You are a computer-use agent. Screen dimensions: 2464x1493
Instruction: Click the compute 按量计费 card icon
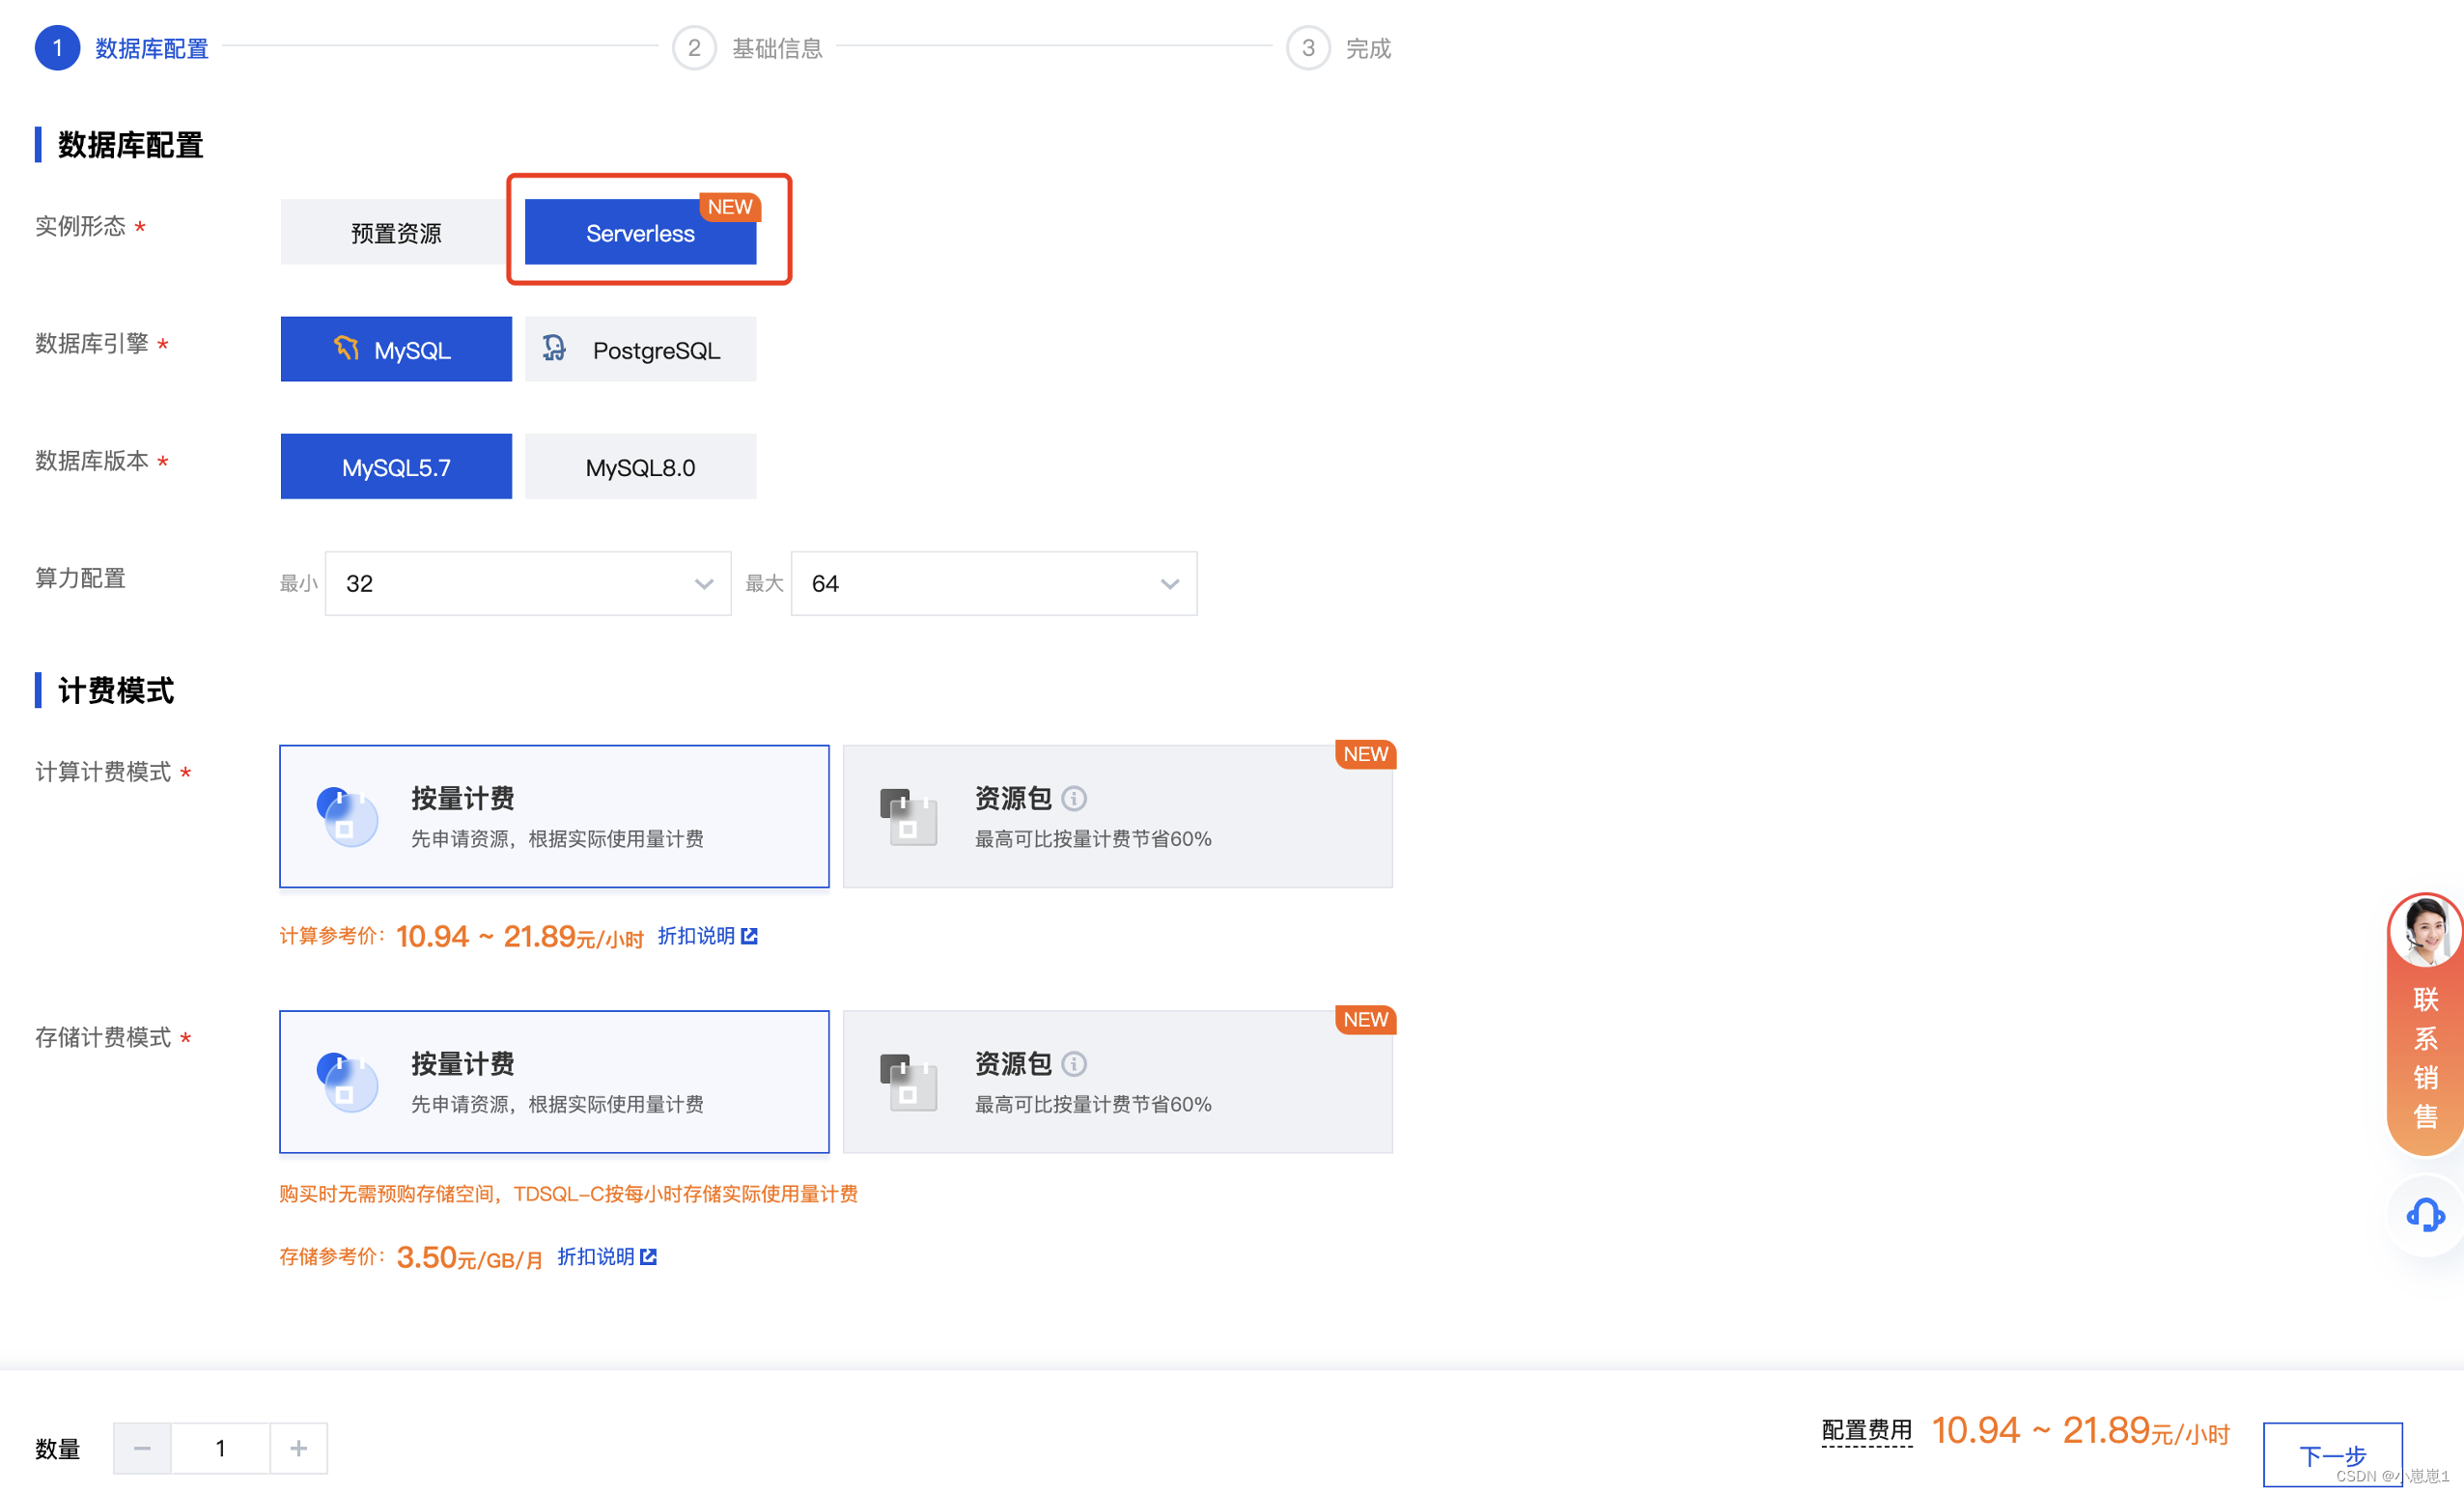tap(347, 816)
